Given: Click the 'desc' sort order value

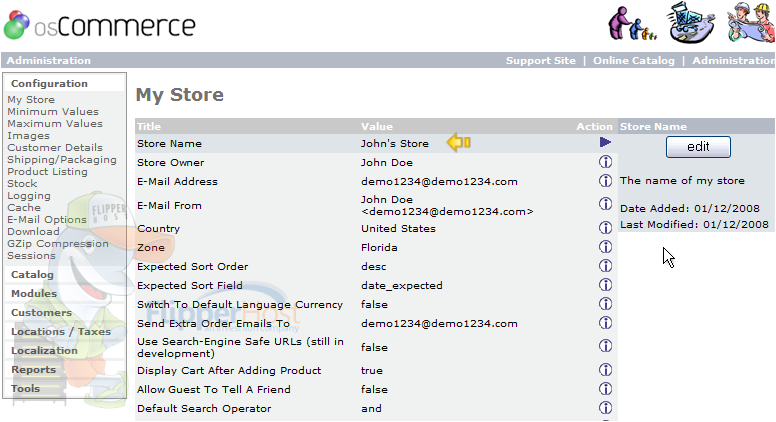Looking at the screenshot, I should tap(374, 267).
